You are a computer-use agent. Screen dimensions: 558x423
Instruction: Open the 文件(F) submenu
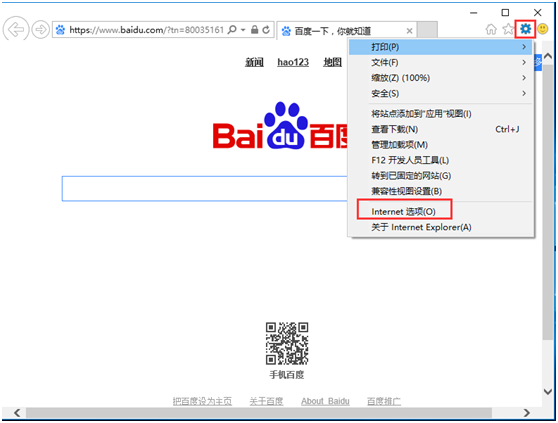click(440, 63)
